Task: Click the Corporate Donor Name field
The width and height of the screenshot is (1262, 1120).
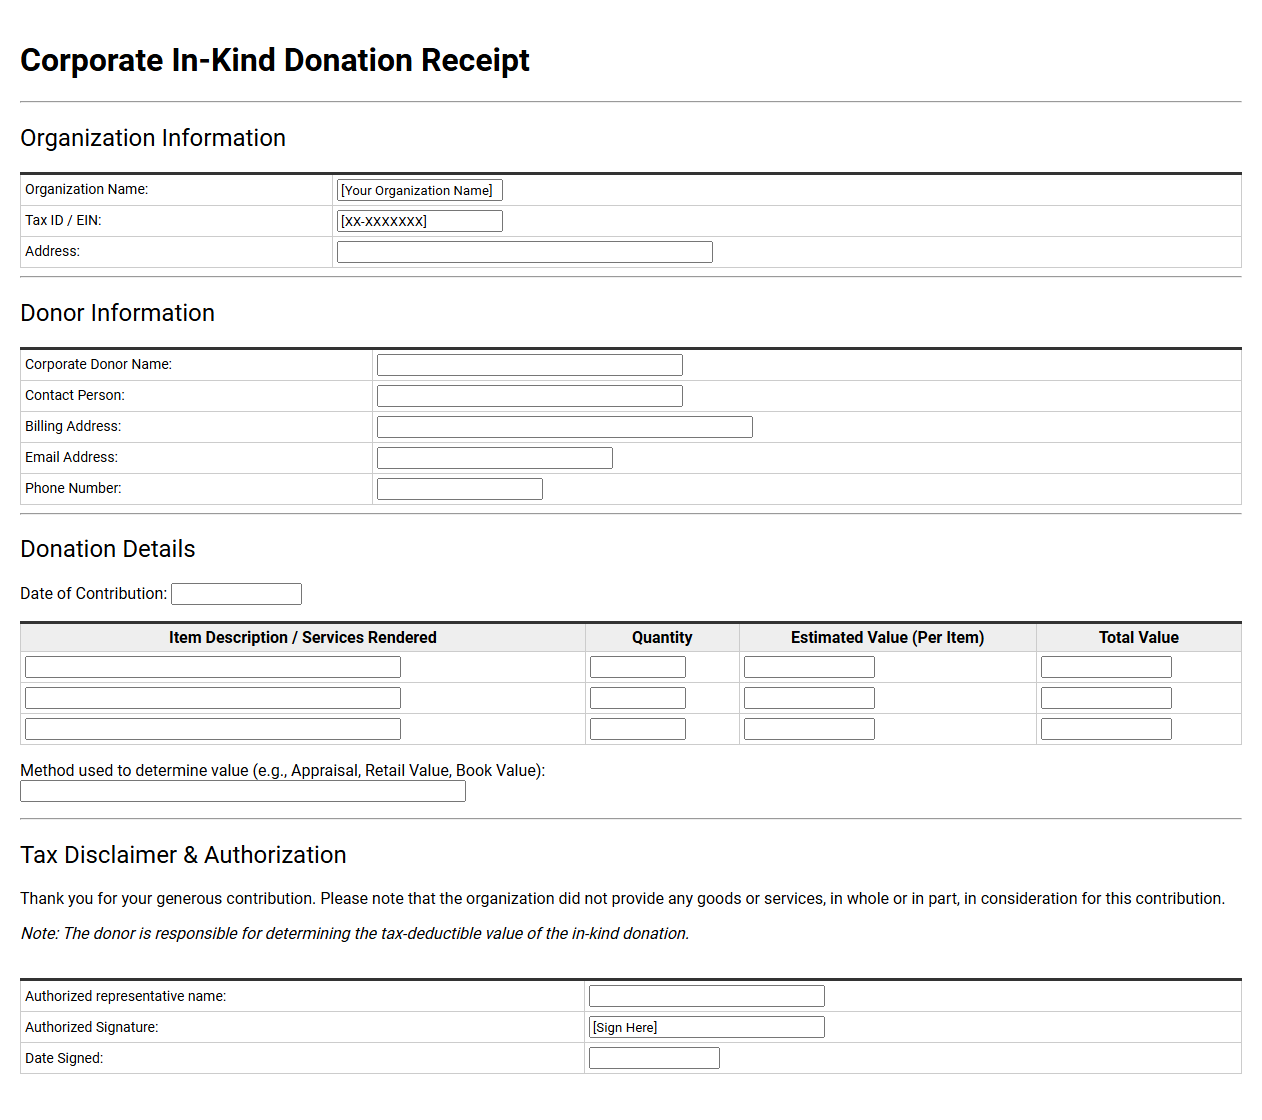Action: (x=530, y=365)
